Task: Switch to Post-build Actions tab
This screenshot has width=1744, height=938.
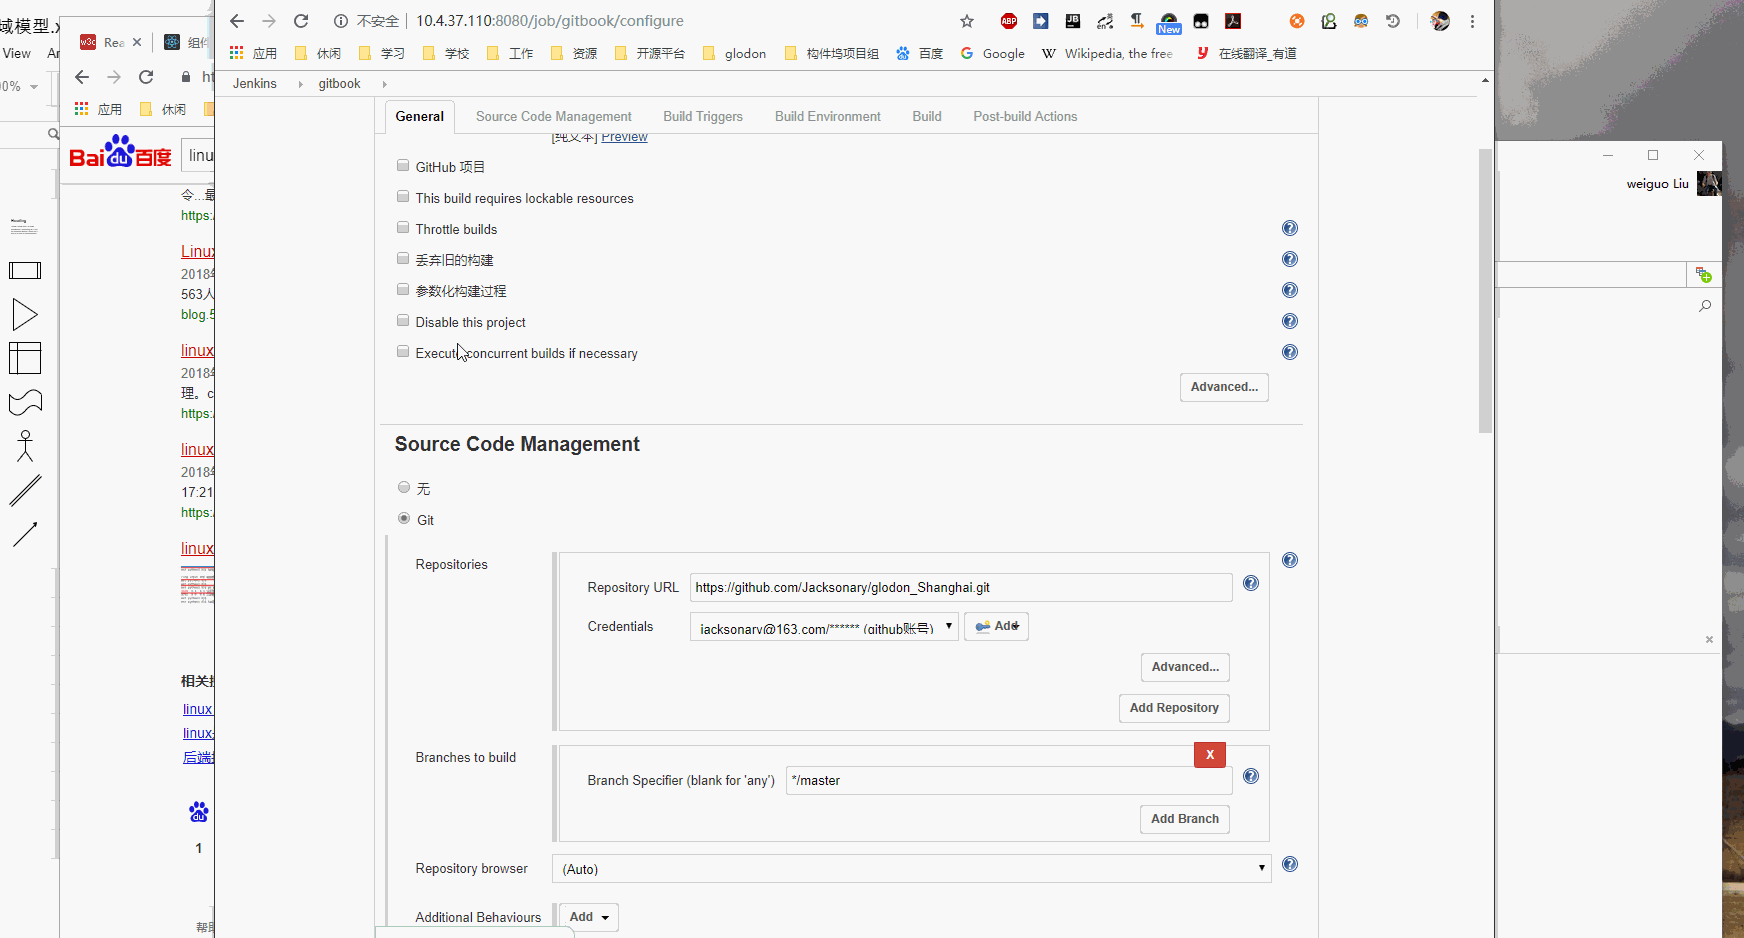Action: 1025,116
